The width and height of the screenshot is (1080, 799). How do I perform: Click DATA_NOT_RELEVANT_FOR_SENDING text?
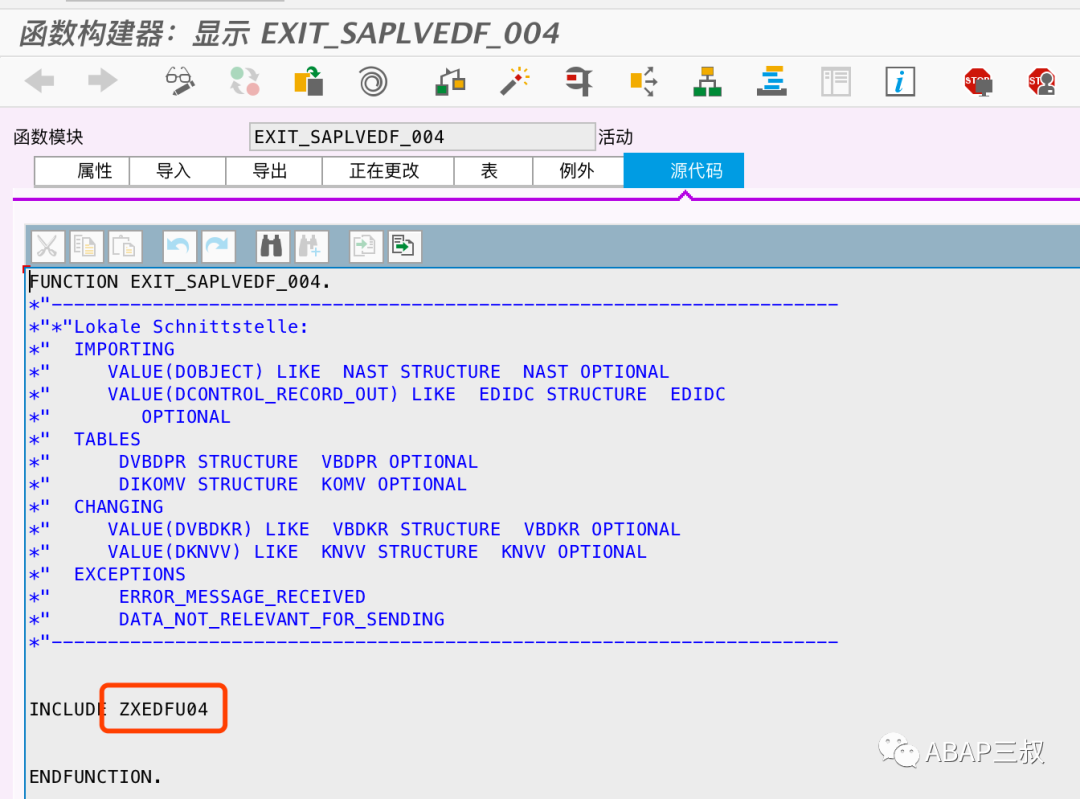[281, 619]
